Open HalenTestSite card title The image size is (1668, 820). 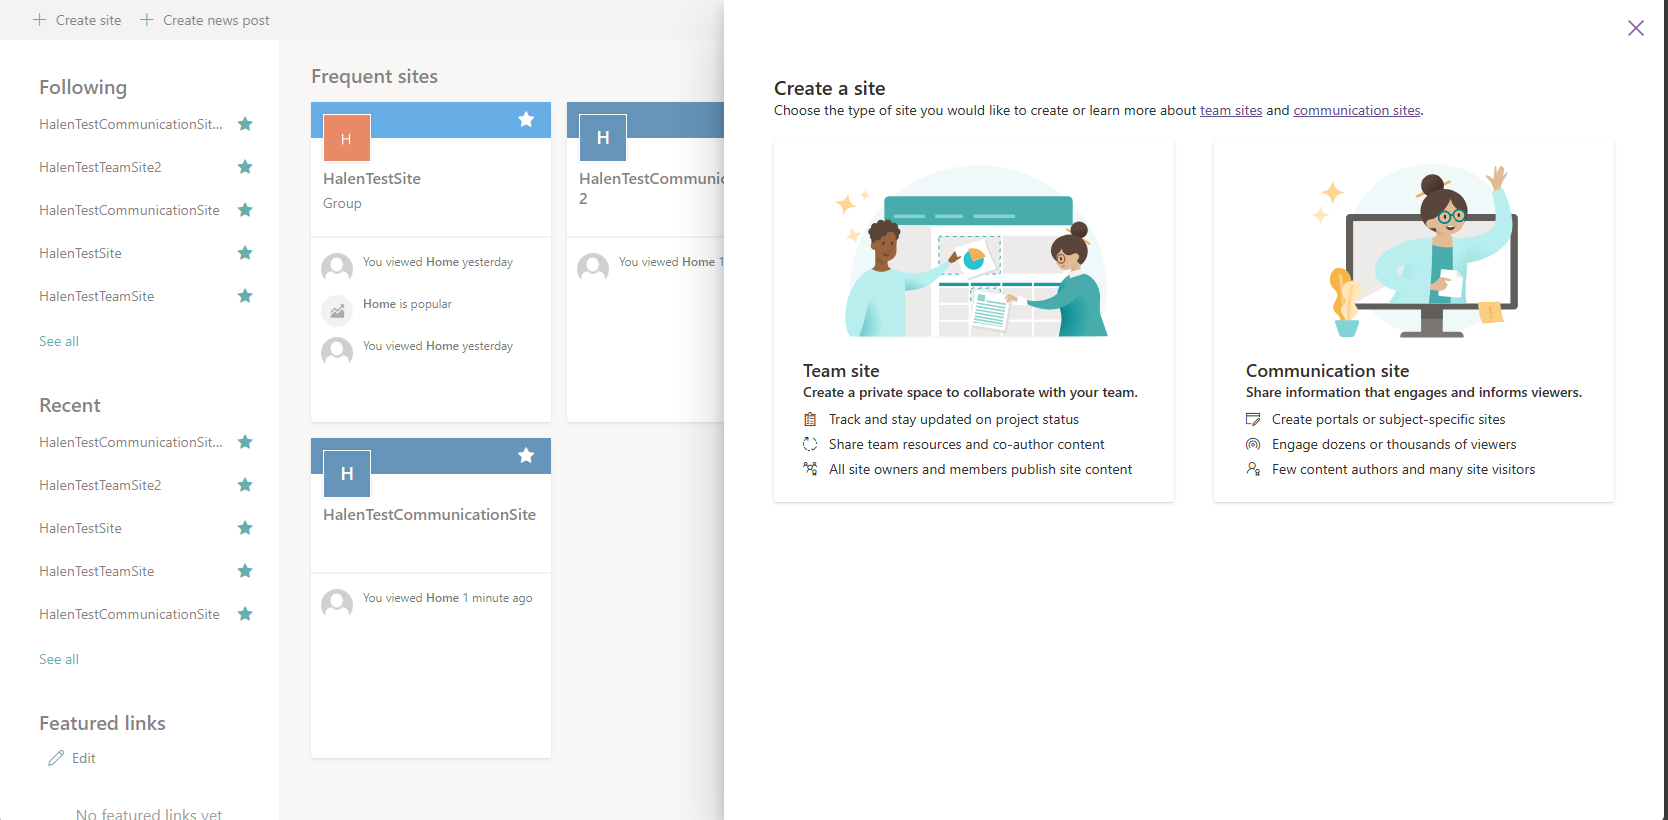click(372, 179)
